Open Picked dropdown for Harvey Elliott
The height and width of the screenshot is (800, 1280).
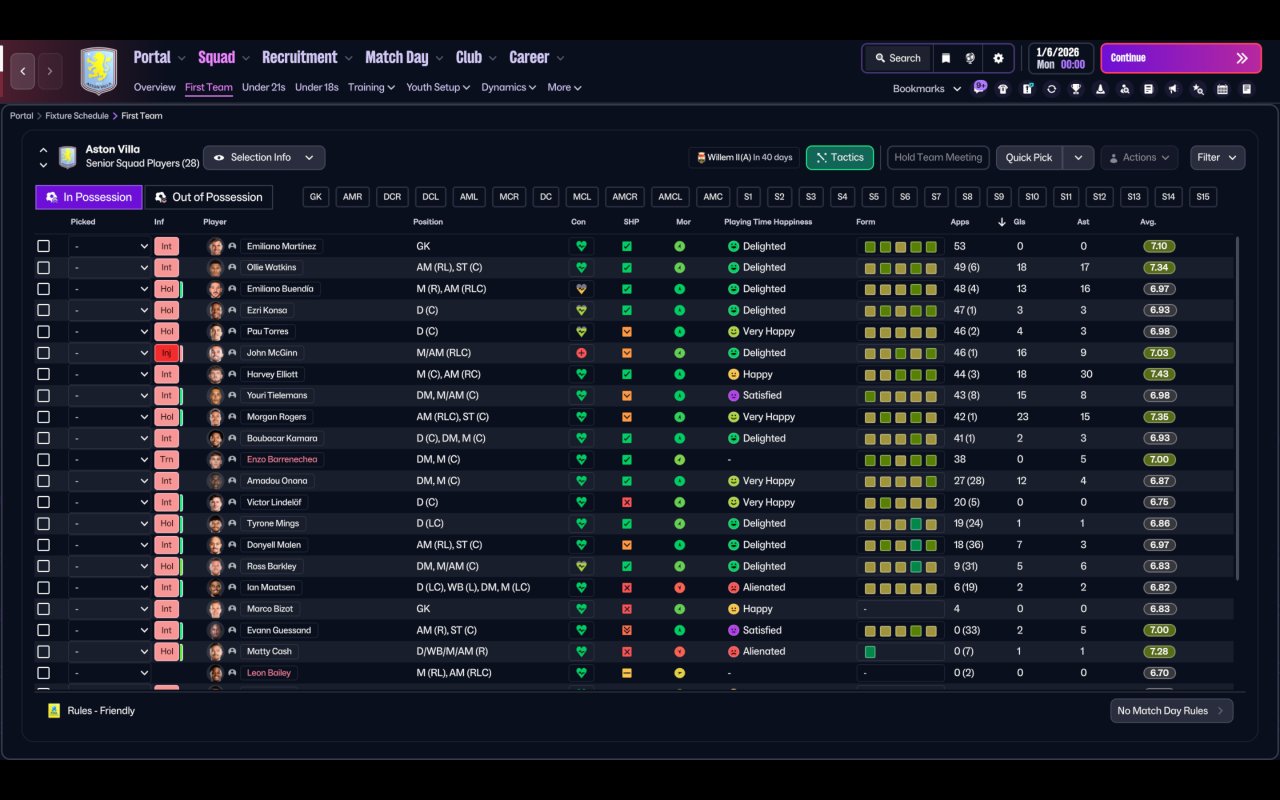point(110,374)
